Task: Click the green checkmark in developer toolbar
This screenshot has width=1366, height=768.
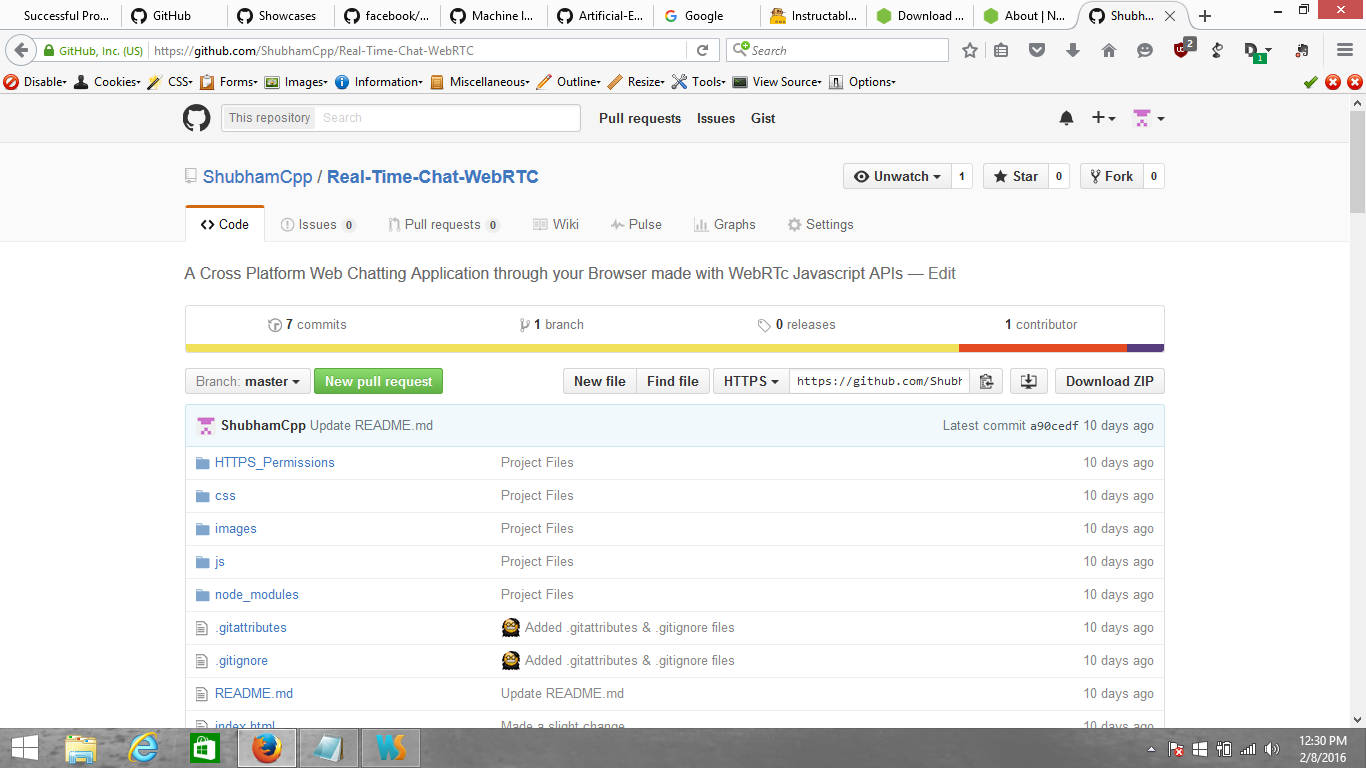Action: point(1311,82)
